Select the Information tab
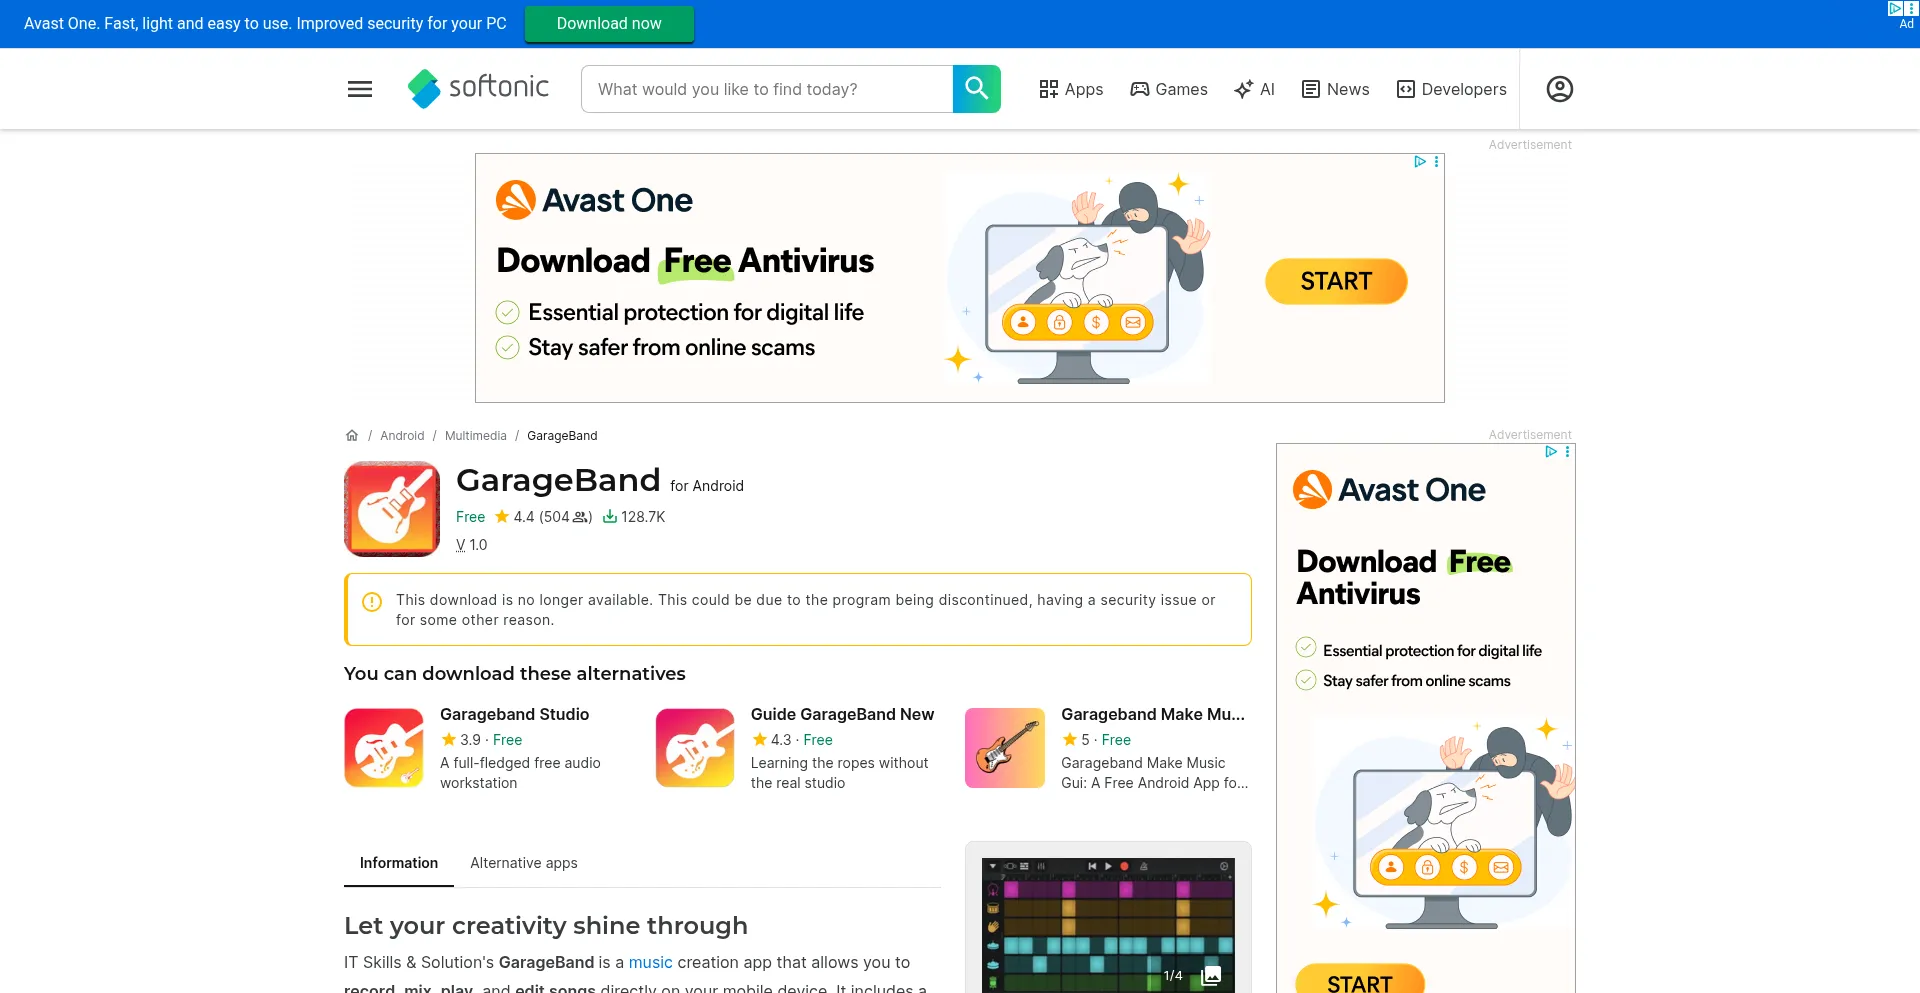Viewport: 1920px width, 993px height. 399,863
